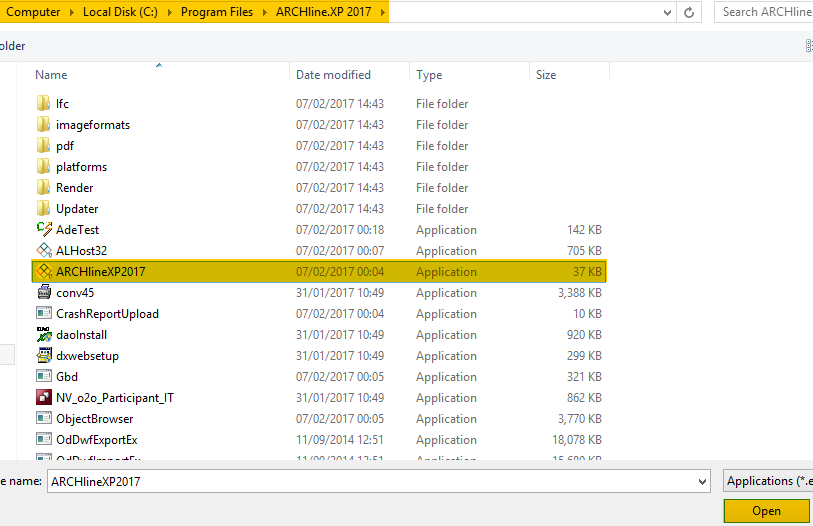Click the Render folder icon
Viewport: 813px width, 526px height.
point(44,187)
